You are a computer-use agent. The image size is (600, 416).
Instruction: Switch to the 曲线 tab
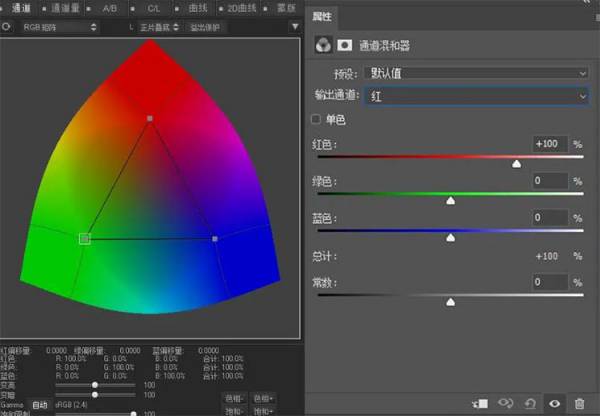(192, 8)
